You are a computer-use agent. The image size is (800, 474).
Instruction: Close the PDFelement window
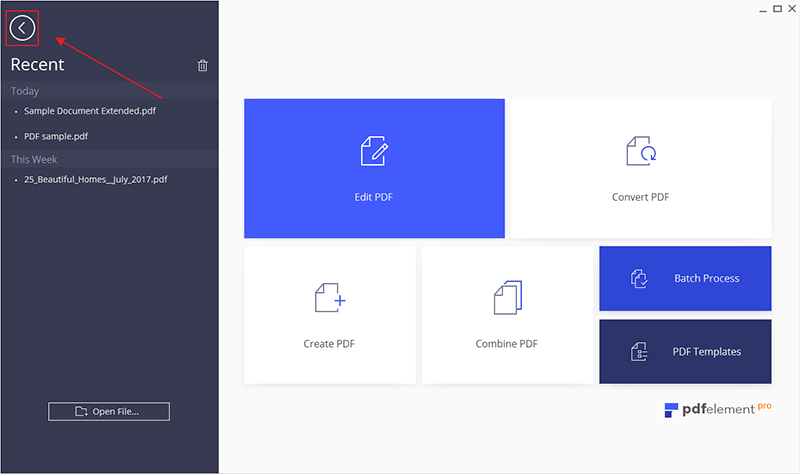[x=792, y=9]
